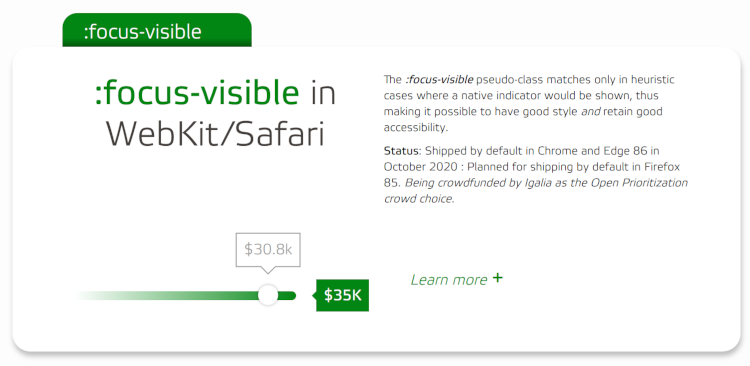Click the $30.8k tooltip bubble
750x366 pixels.
click(x=268, y=250)
